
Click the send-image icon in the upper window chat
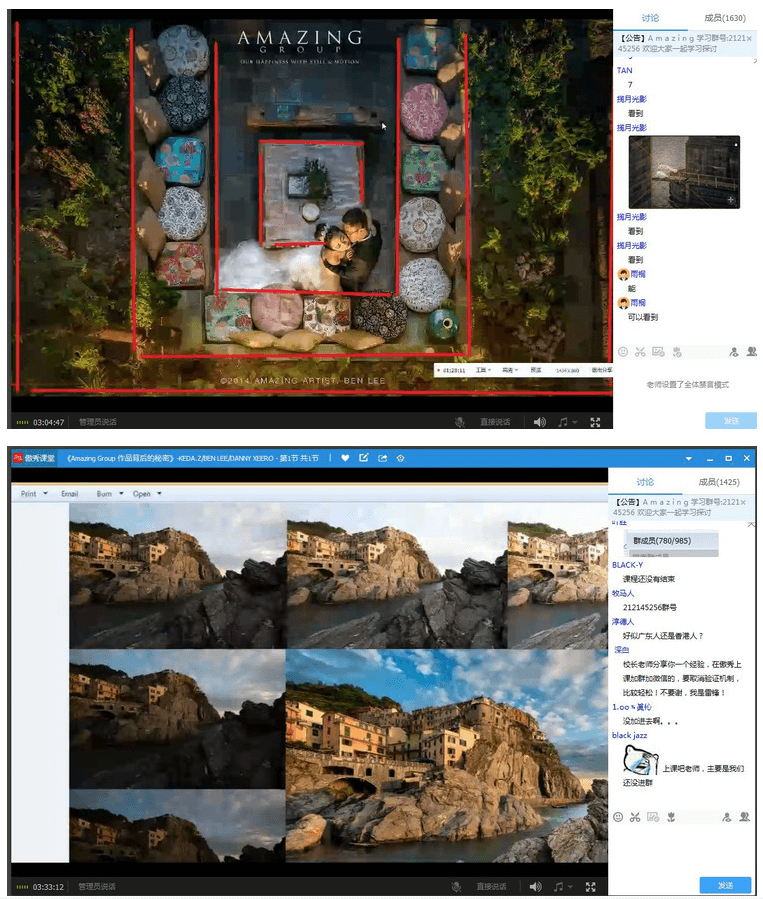(x=658, y=352)
